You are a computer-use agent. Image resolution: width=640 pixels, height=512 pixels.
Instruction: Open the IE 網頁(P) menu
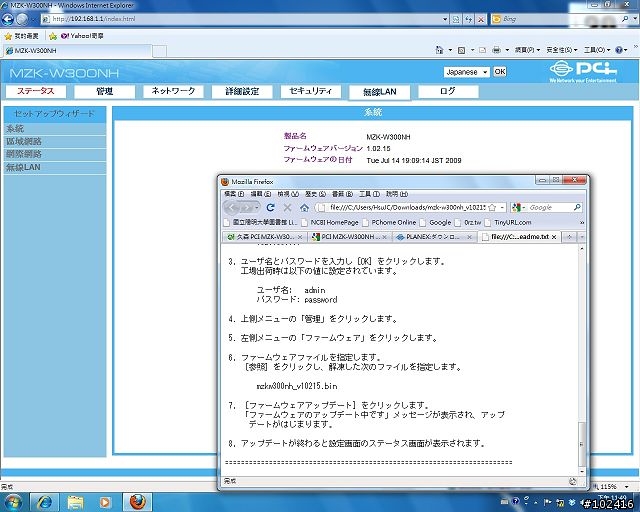pyautogui.click(x=527, y=50)
